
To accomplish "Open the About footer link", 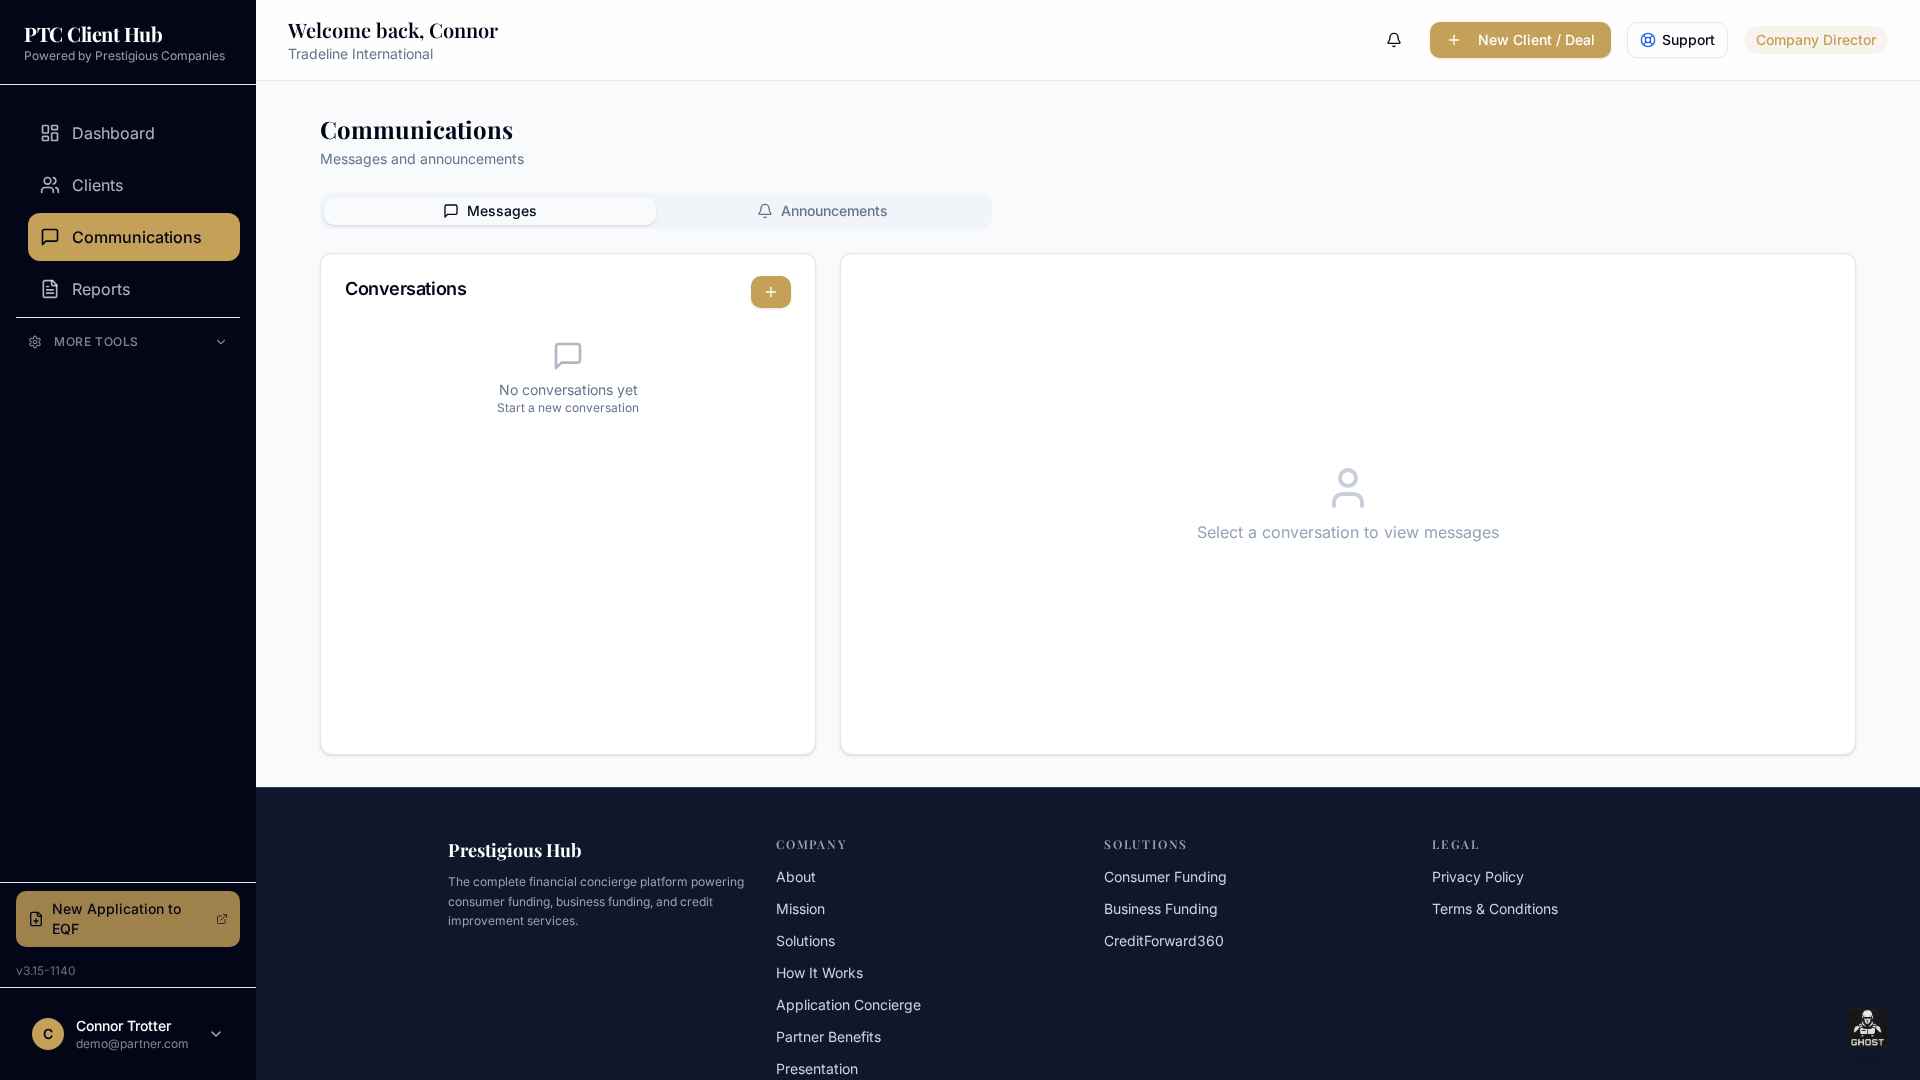I will point(796,877).
